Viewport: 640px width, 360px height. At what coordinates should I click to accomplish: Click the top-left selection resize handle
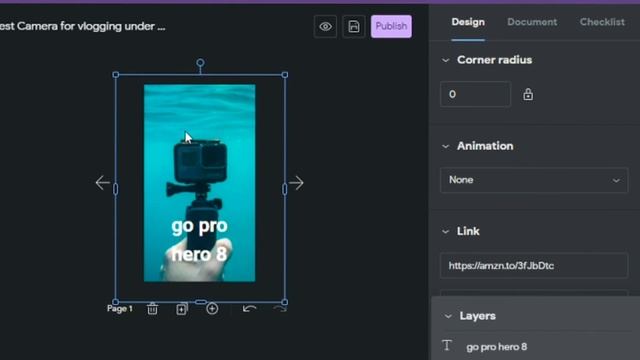point(116,75)
